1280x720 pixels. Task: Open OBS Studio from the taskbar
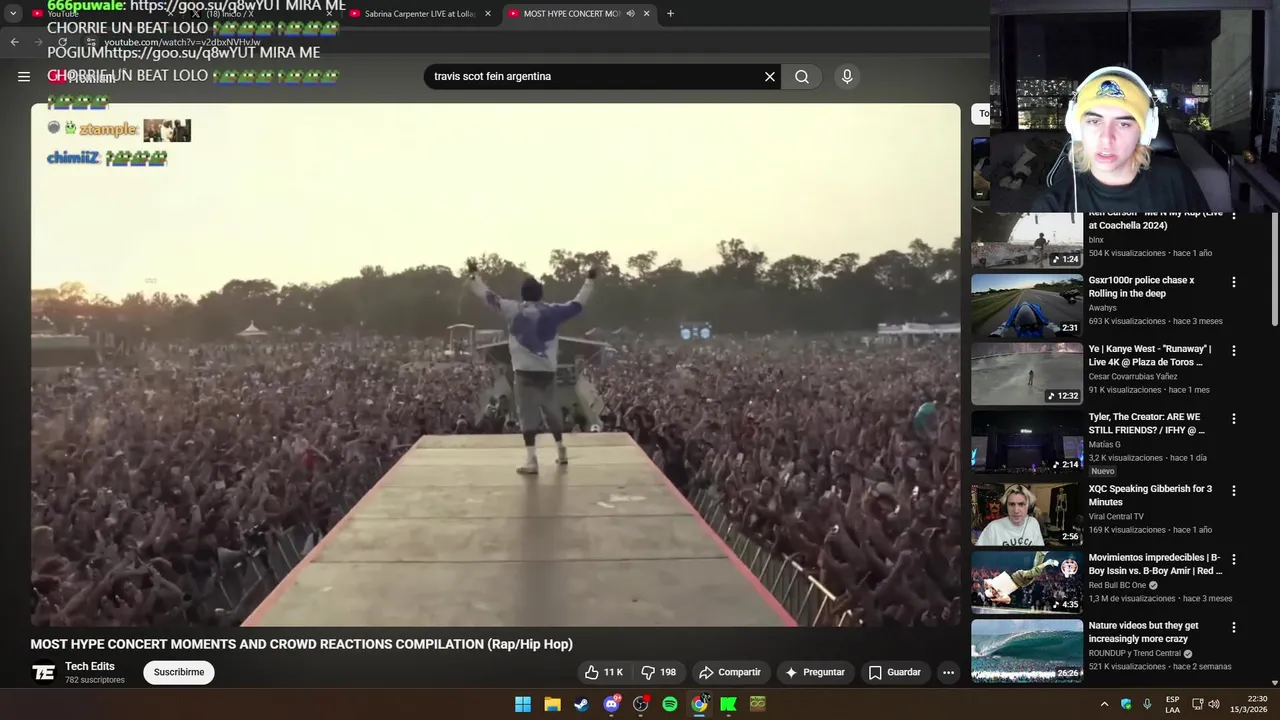point(640,704)
